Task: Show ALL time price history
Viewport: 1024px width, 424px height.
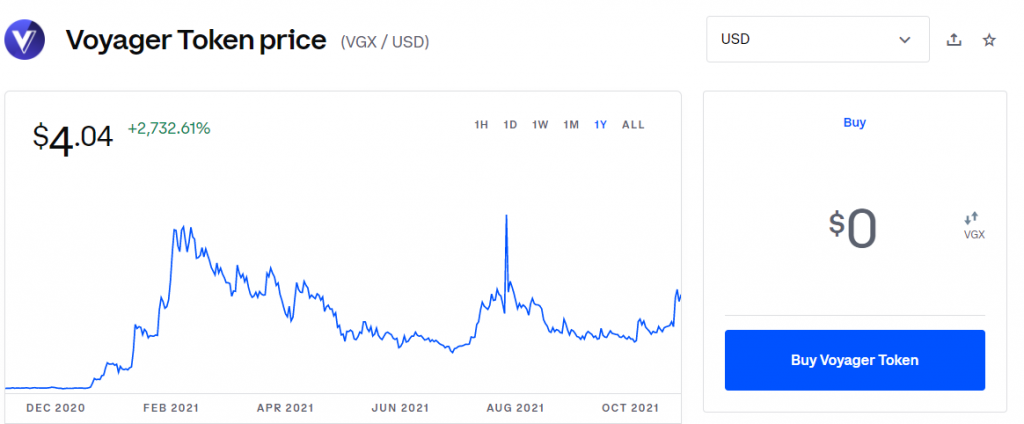Action: tap(633, 125)
